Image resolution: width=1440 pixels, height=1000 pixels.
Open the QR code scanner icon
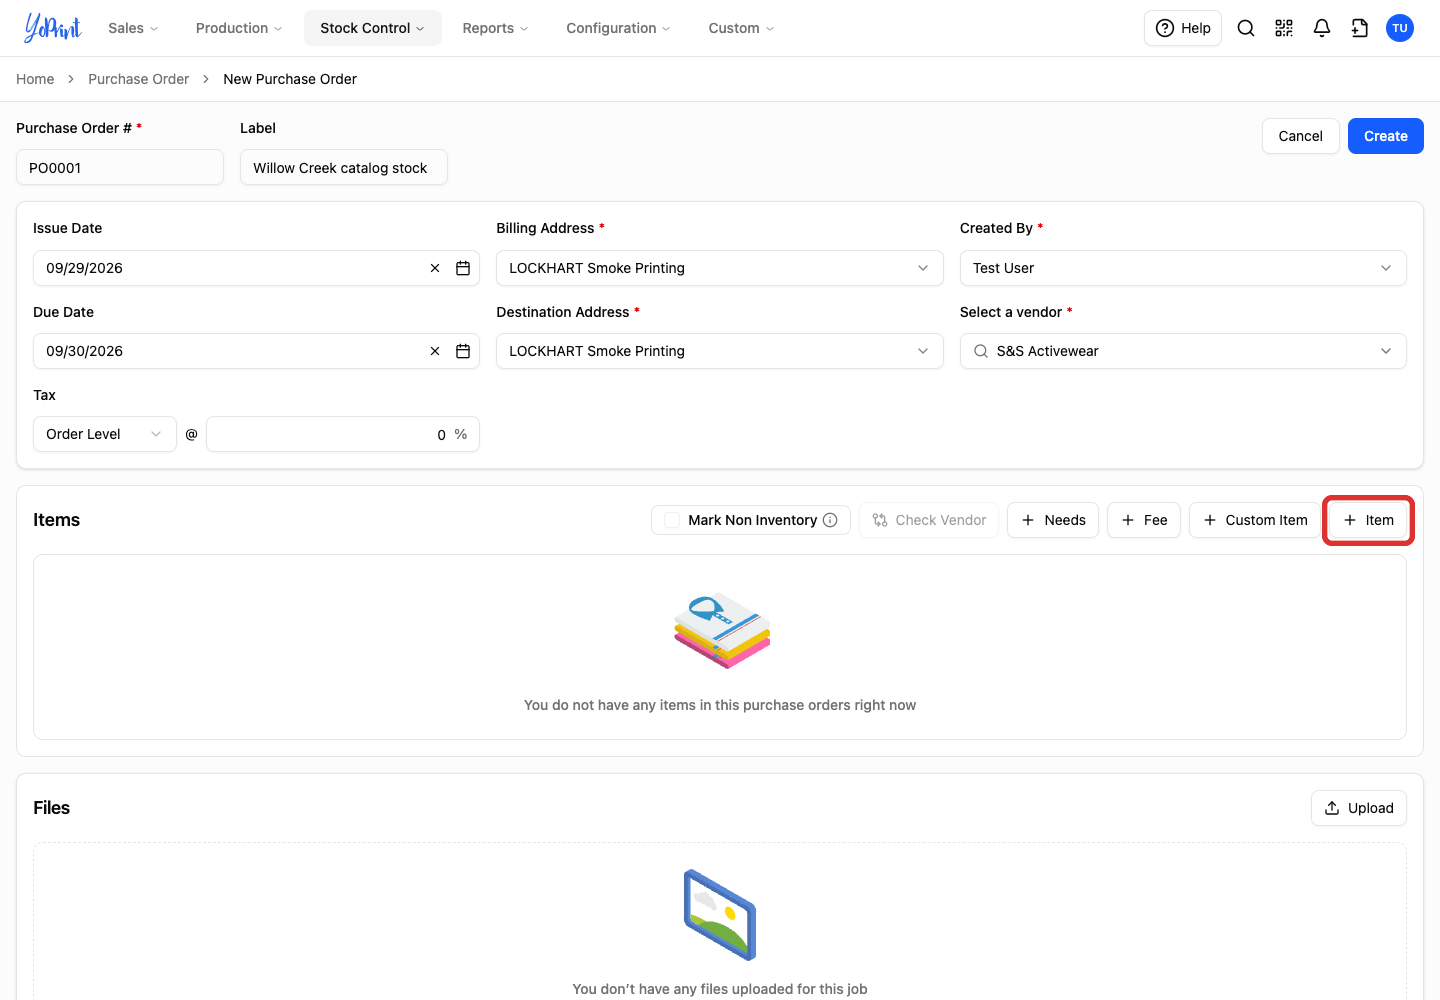tap(1284, 28)
